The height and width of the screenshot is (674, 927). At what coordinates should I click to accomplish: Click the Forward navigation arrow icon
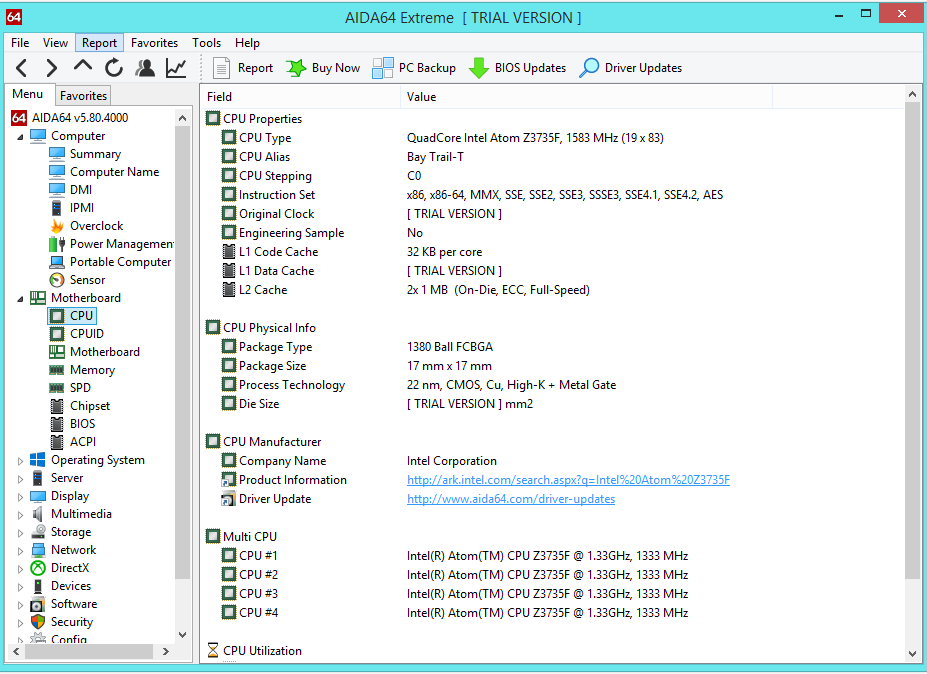(x=52, y=68)
